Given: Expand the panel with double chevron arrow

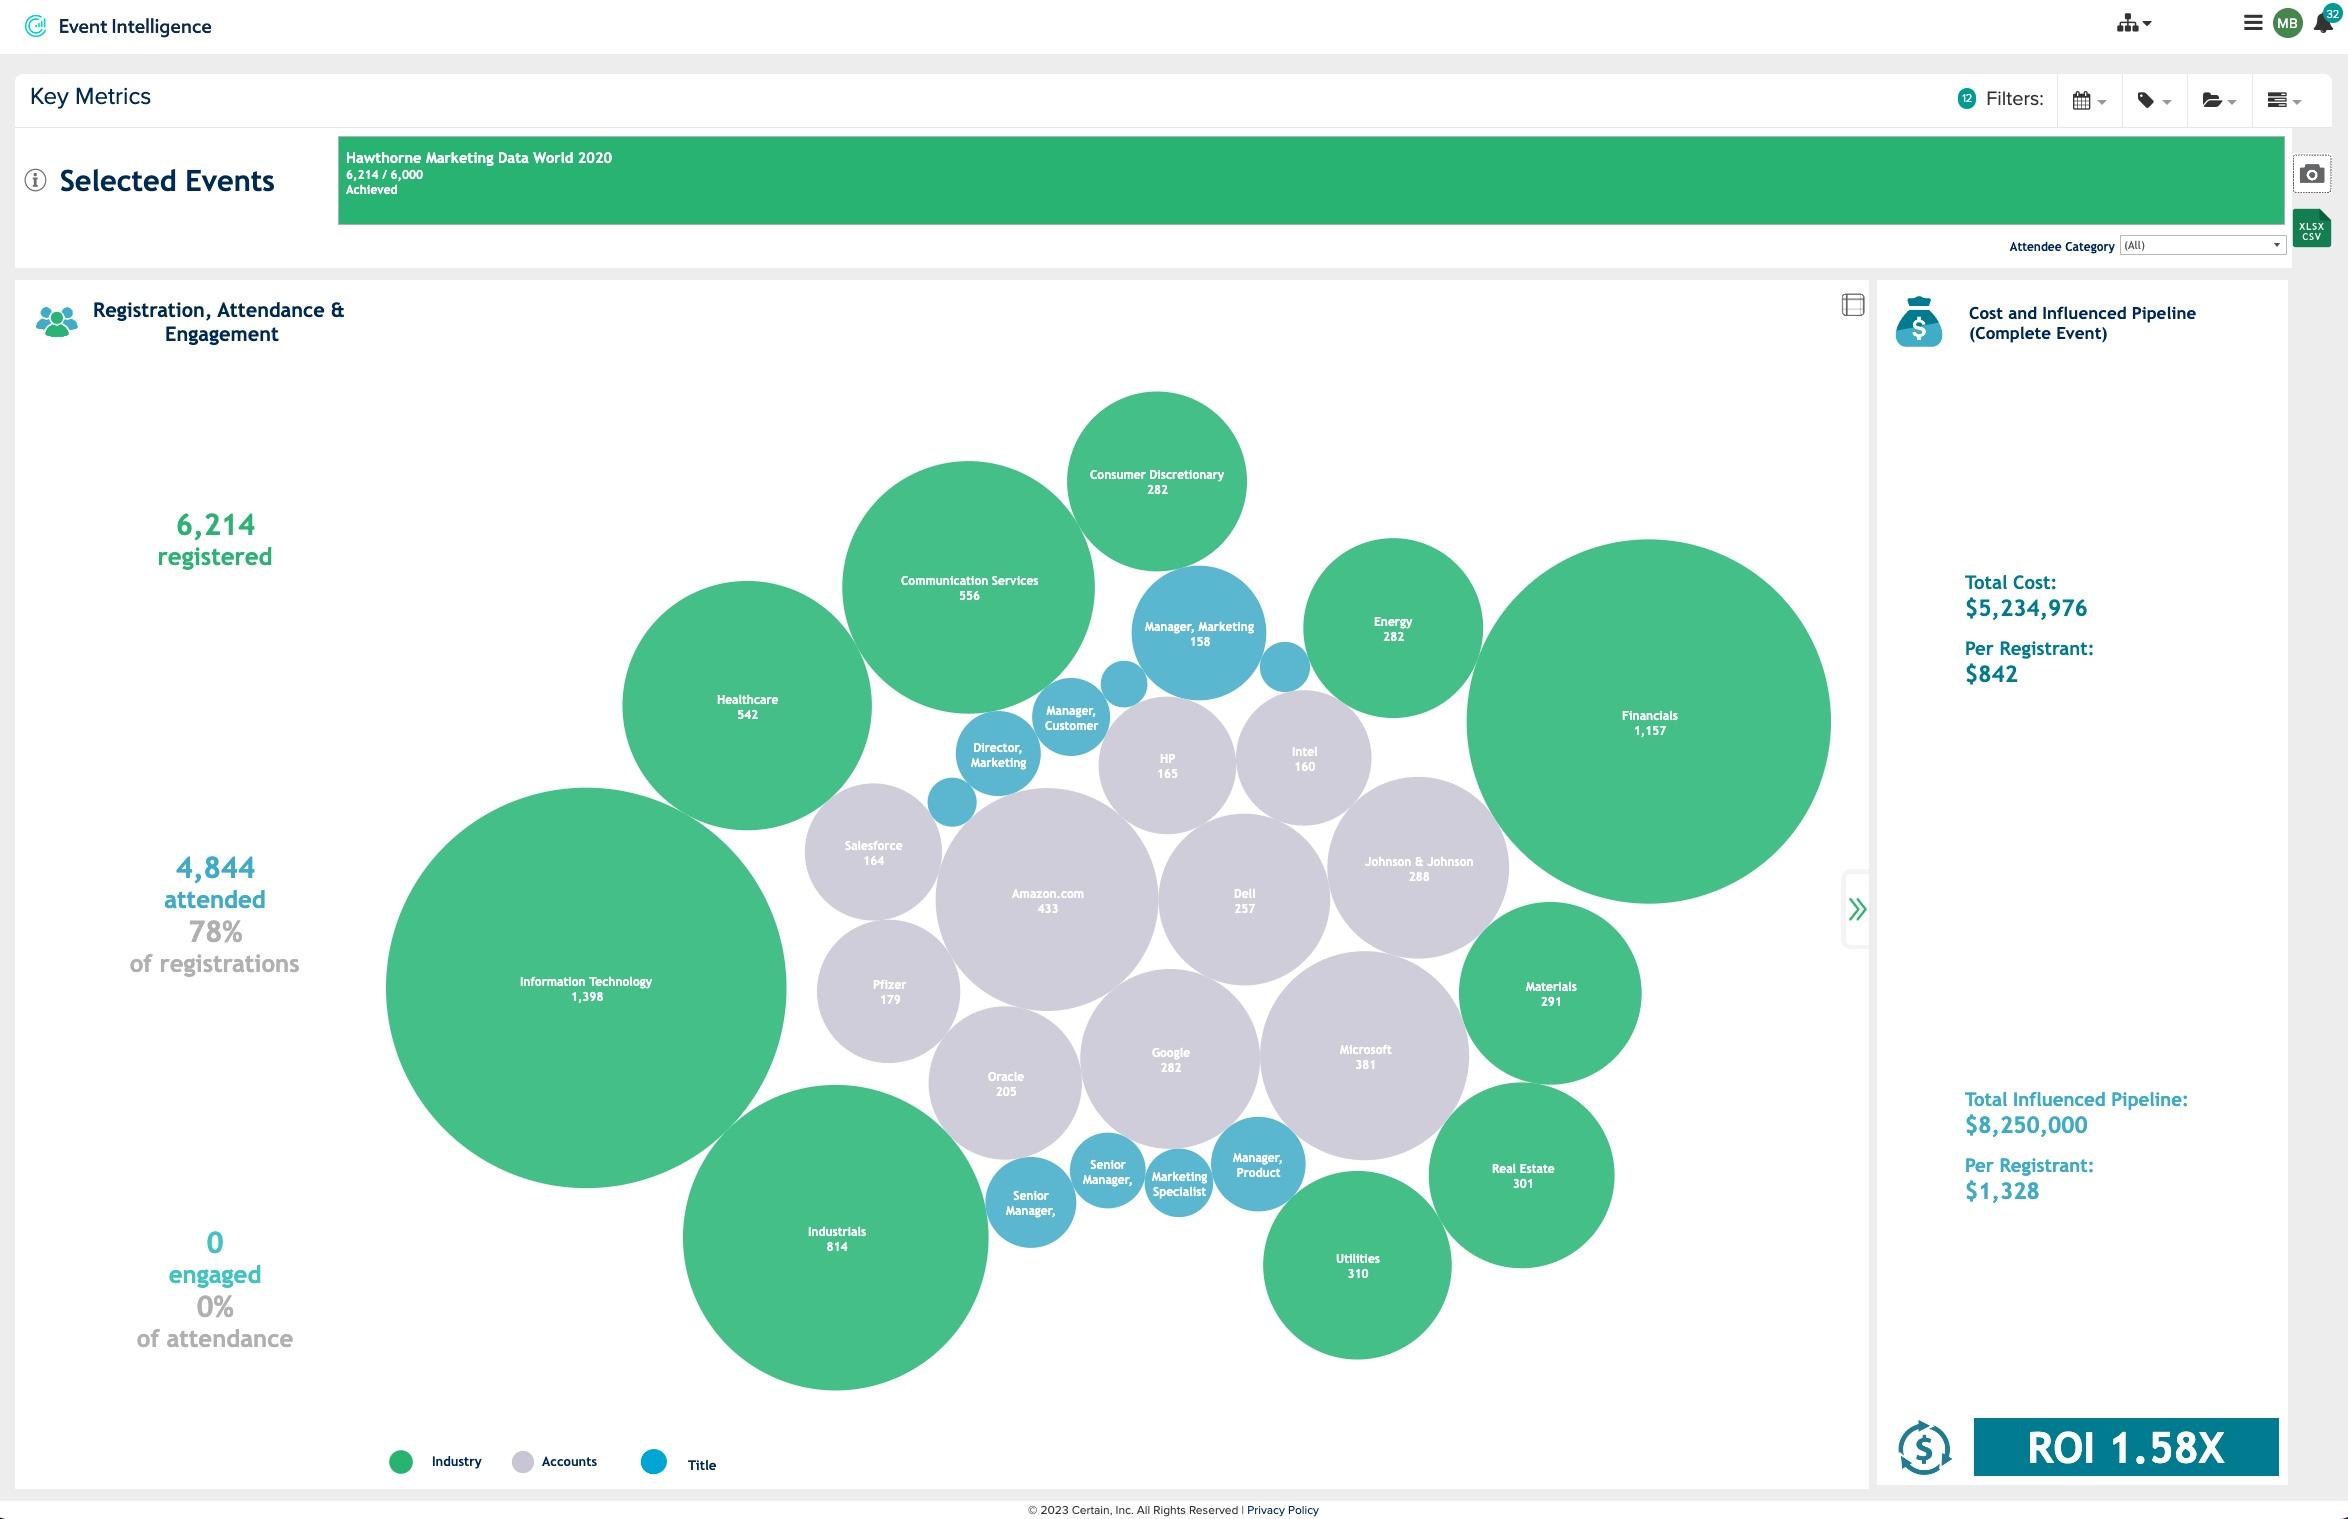Looking at the screenshot, I should 1857,909.
